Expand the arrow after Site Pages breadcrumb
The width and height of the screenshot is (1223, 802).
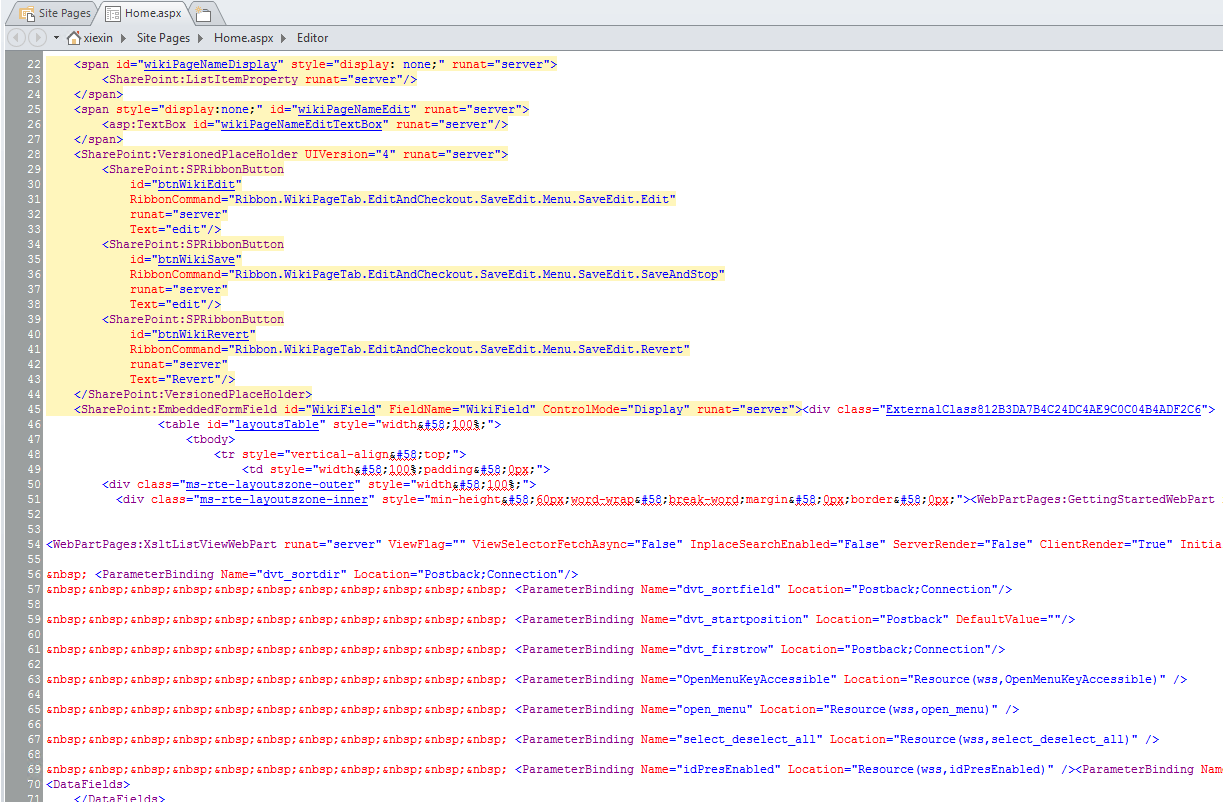tap(201, 38)
